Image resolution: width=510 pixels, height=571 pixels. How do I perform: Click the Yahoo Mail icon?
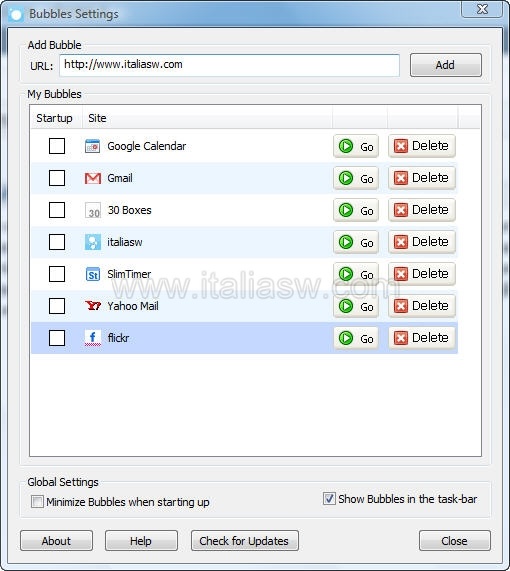[x=93, y=306]
